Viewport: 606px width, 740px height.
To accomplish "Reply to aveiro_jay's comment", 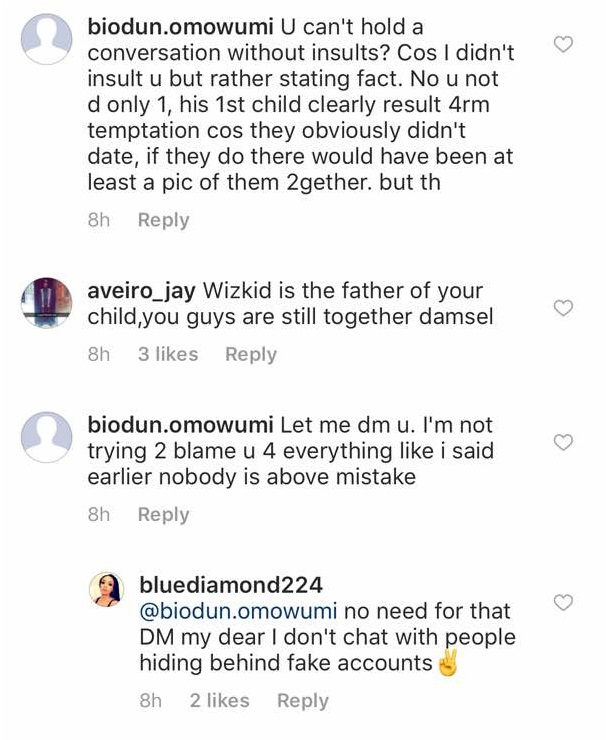I will (250, 354).
